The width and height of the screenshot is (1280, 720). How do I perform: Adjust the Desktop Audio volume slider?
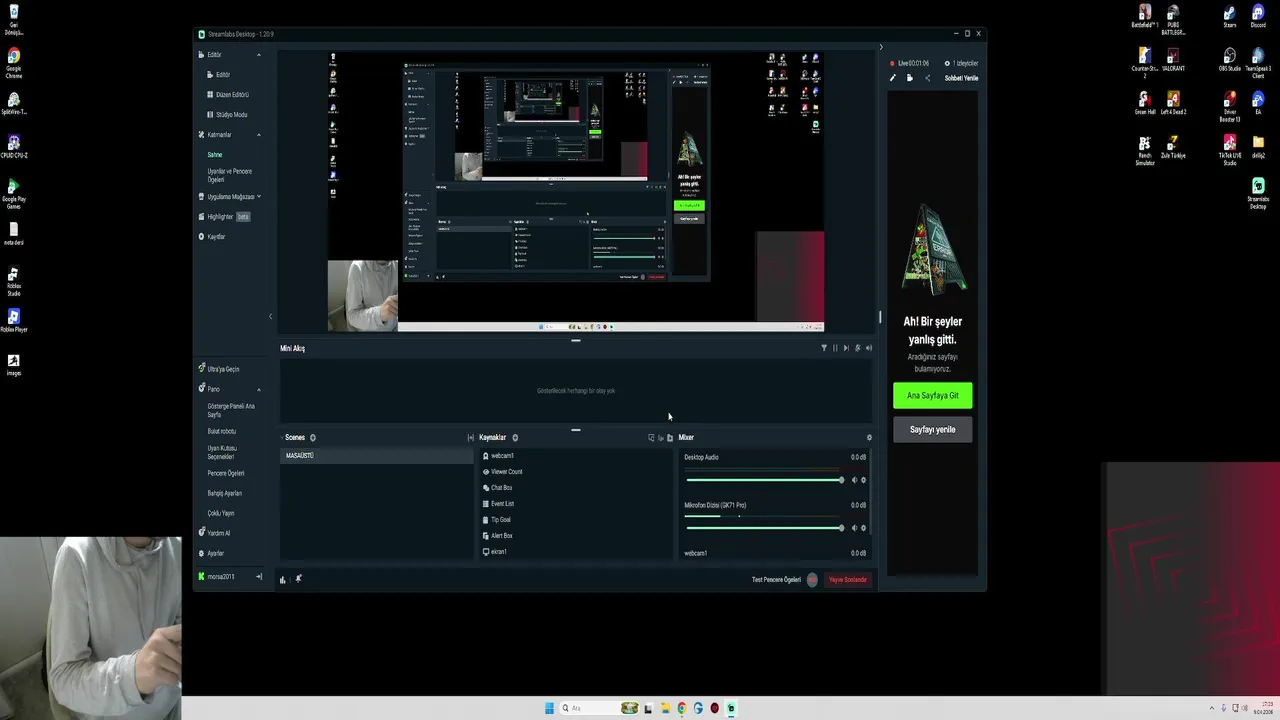click(765, 480)
